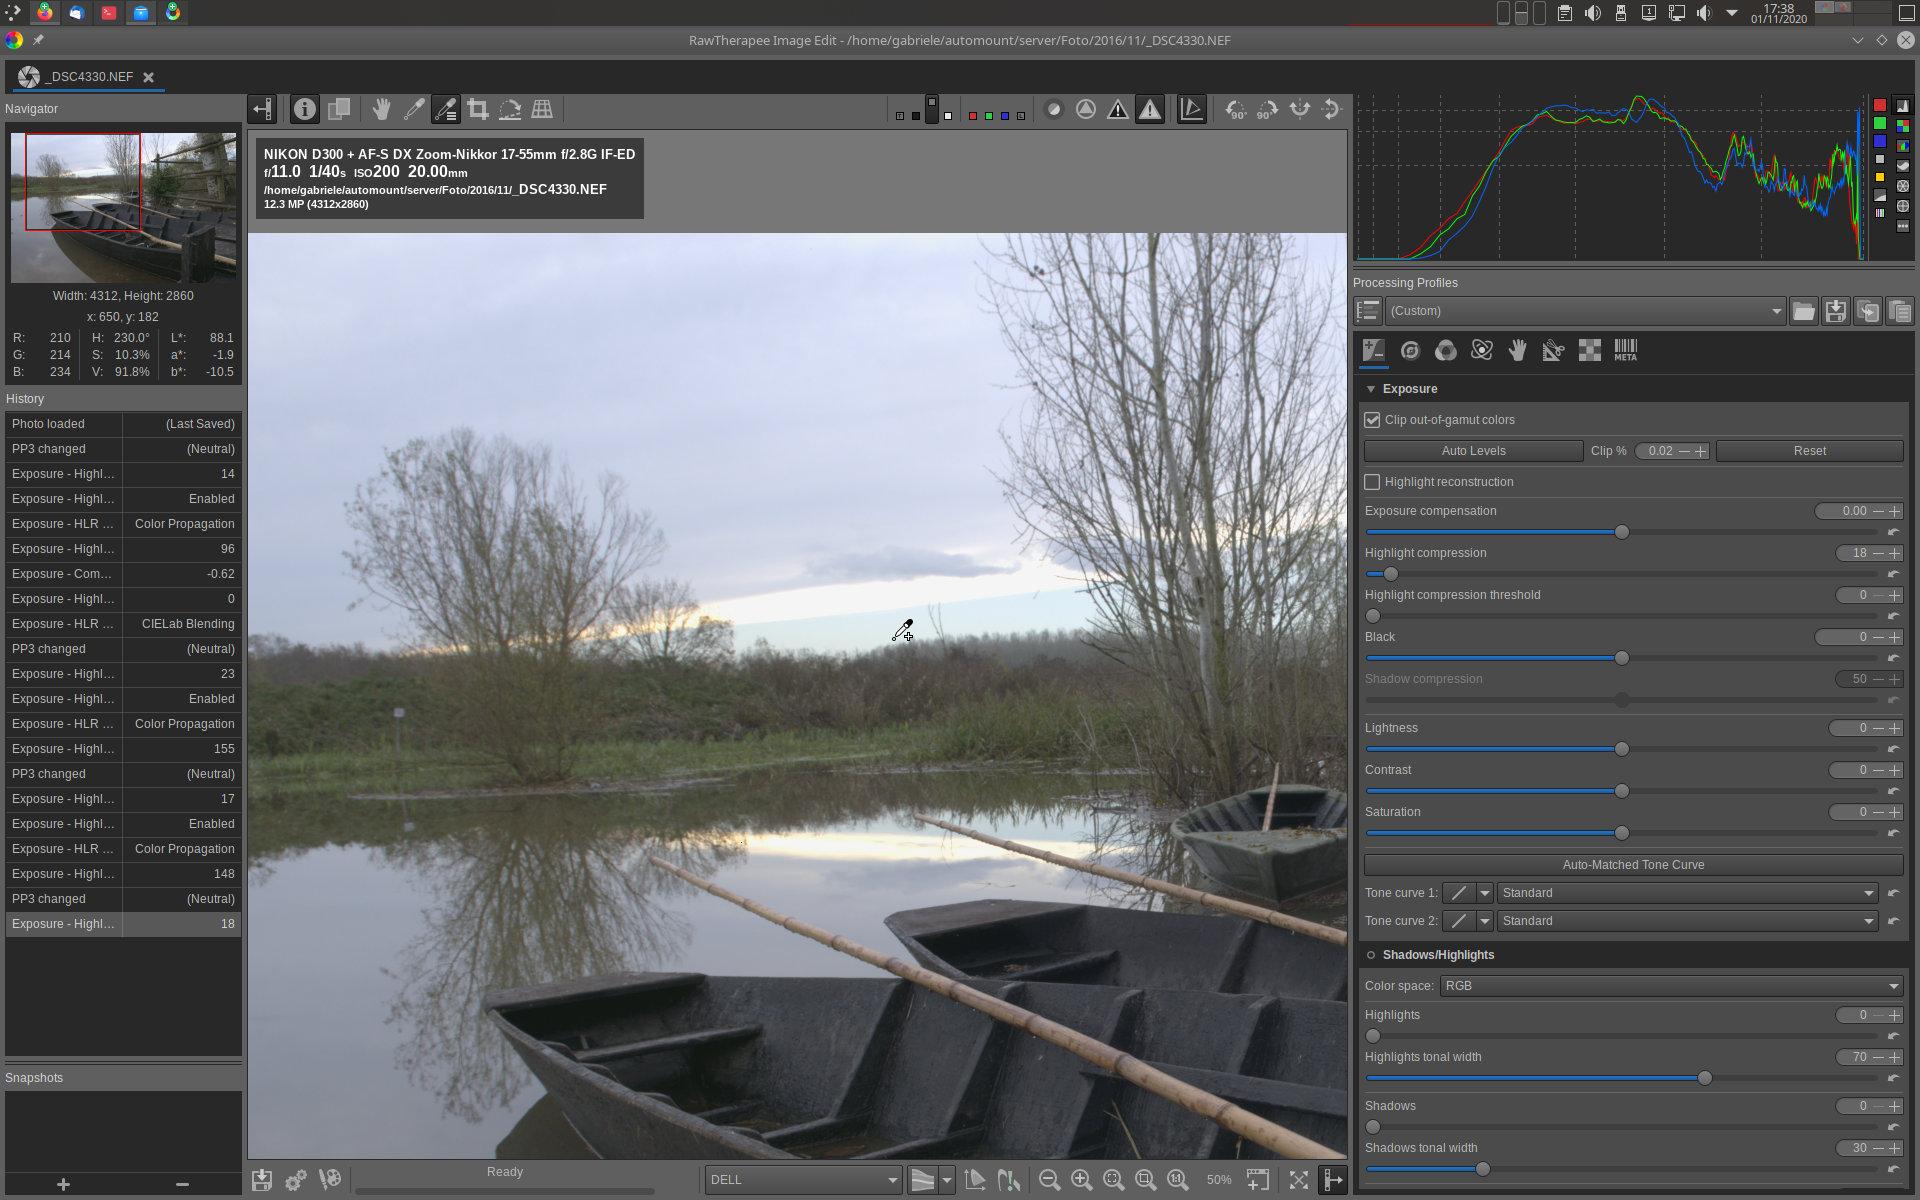Collapse the Exposure section
Image resolution: width=1920 pixels, height=1200 pixels.
(1371, 389)
